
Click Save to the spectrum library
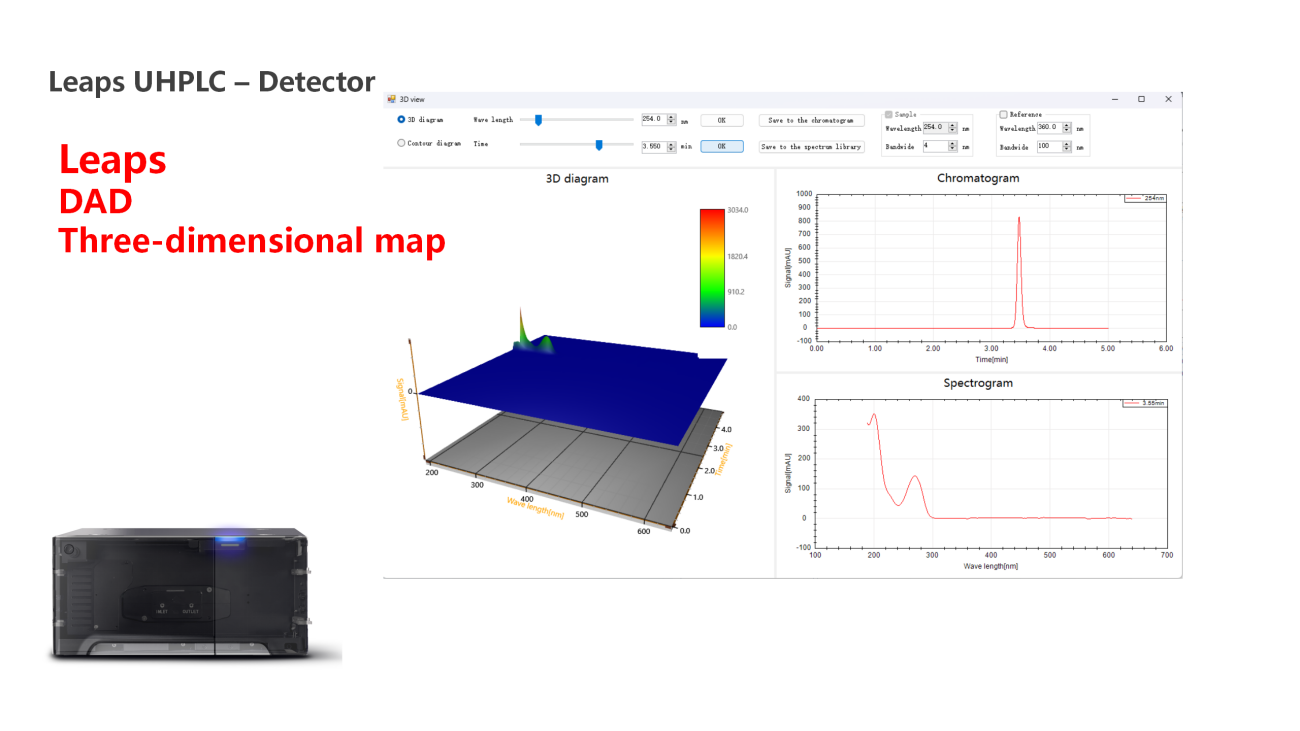tap(811, 147)
